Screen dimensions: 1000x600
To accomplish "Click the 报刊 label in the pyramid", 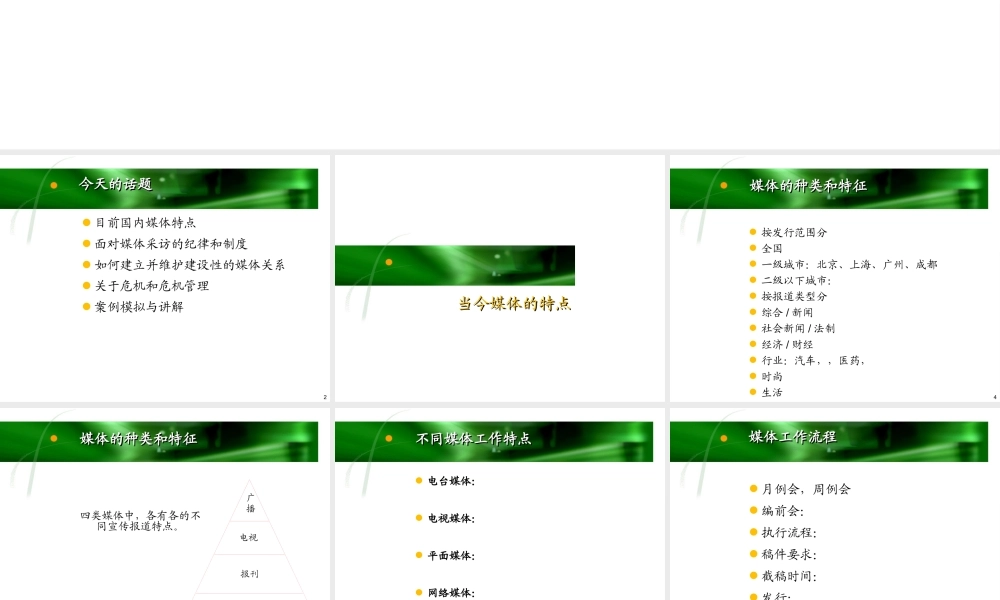I will click(249, 574).
